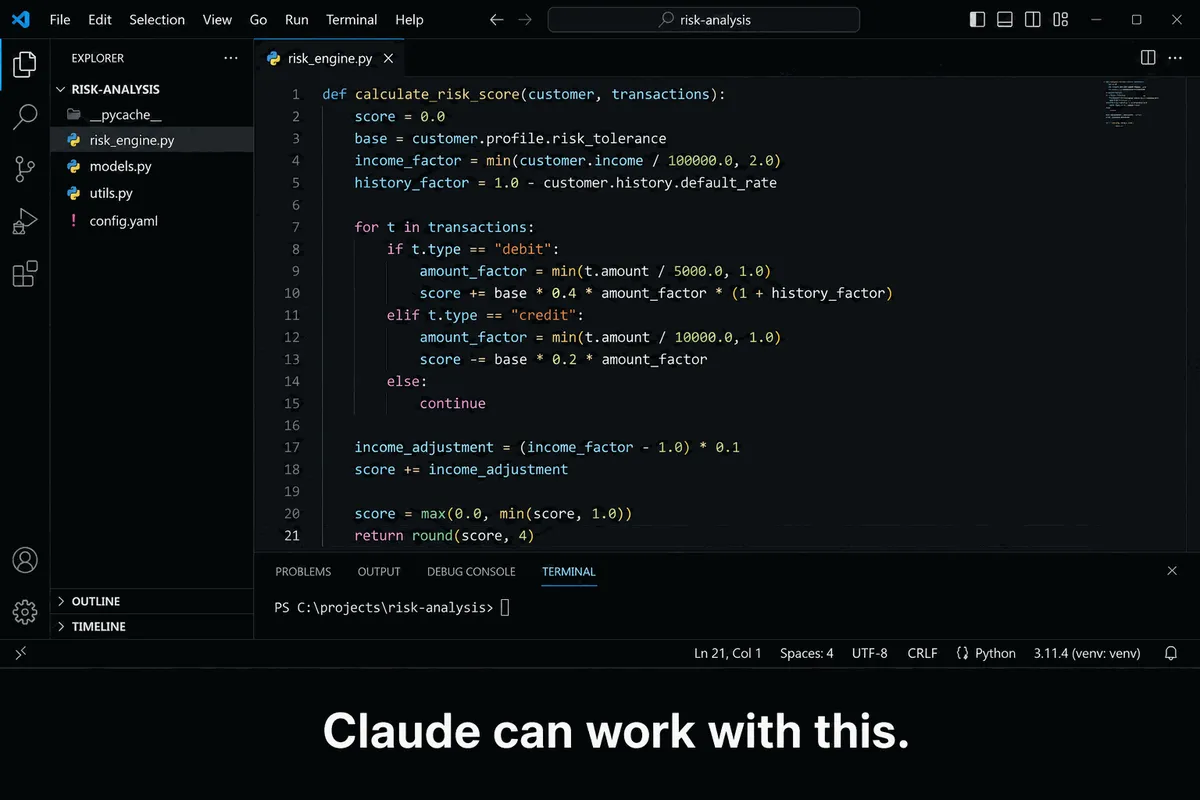The height and width of the screenshot is (800, 1200).
Task: Toggle the bottom panel layout icon
Action: click(x=1005, y=20)
